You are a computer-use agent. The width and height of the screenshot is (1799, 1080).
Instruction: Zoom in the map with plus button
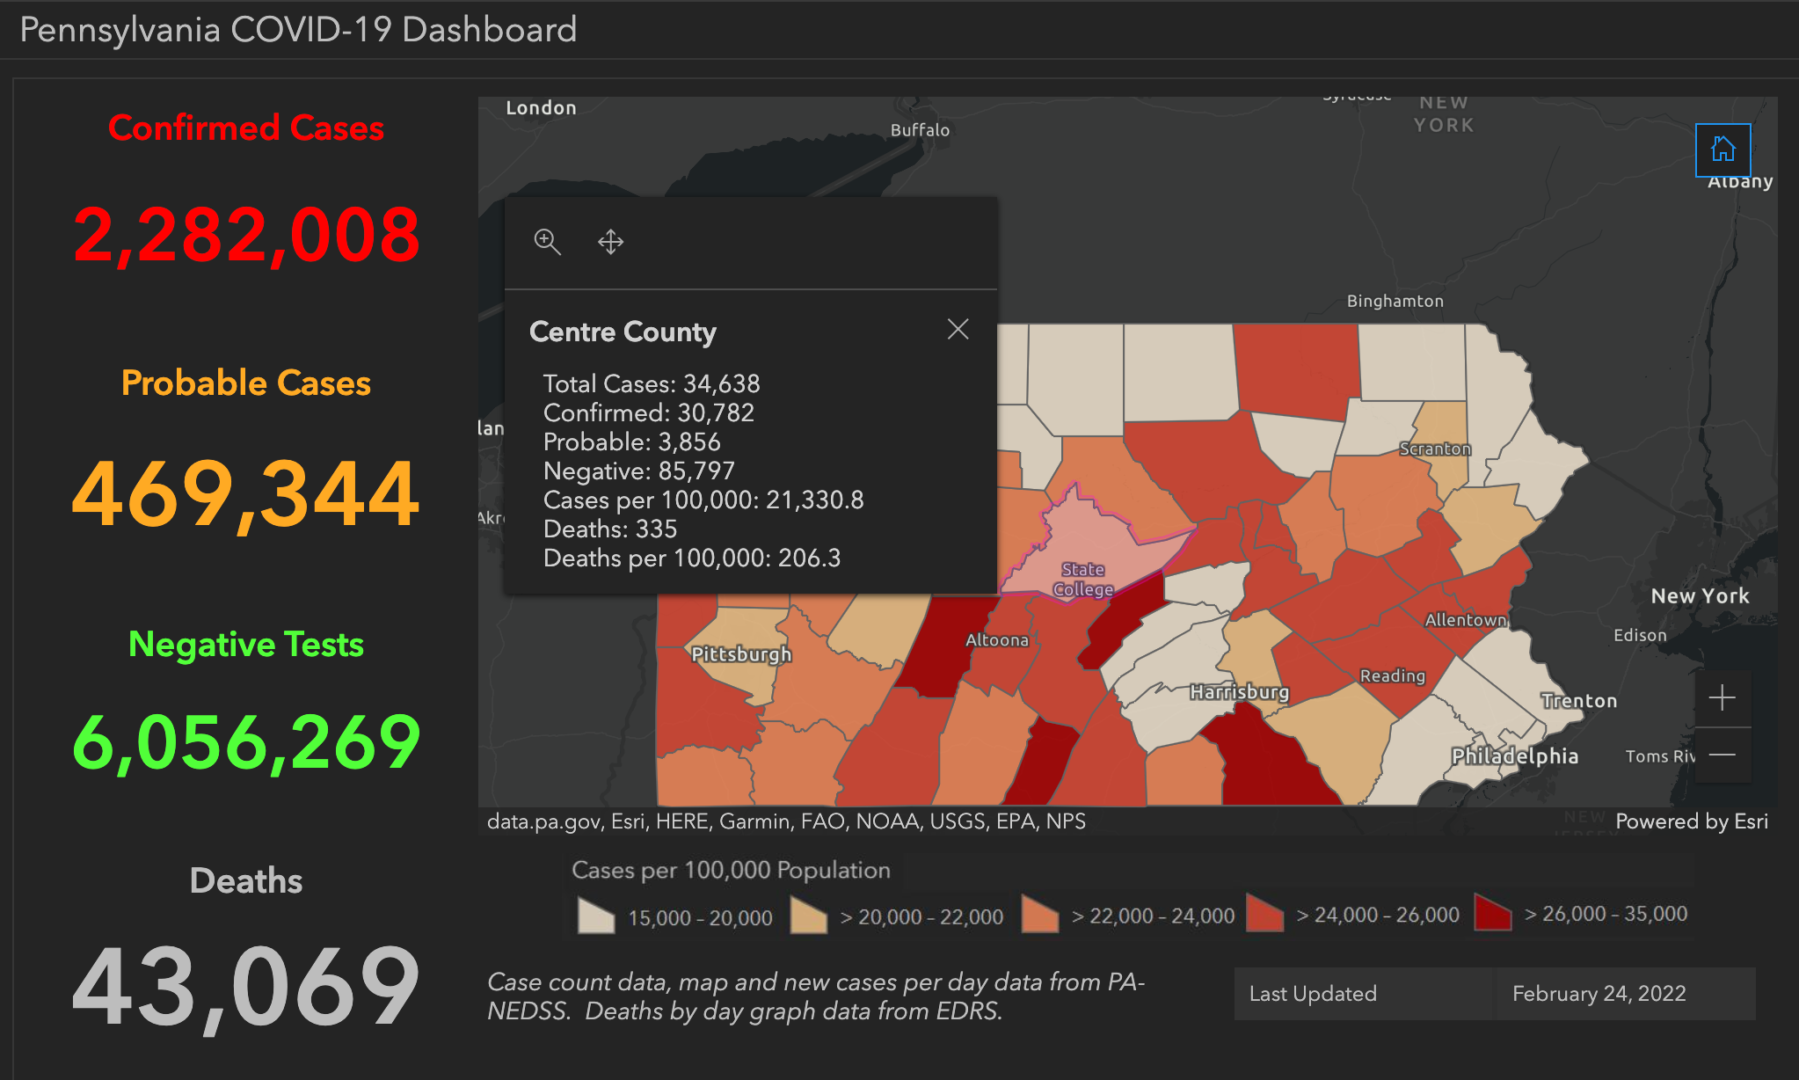point(1722,698)
